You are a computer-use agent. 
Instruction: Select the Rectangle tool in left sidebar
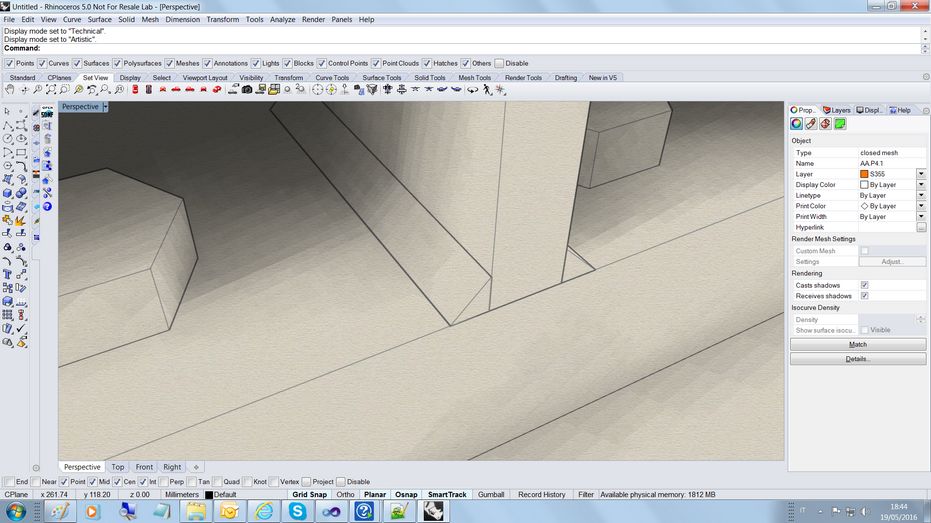[x=21, y=153]
